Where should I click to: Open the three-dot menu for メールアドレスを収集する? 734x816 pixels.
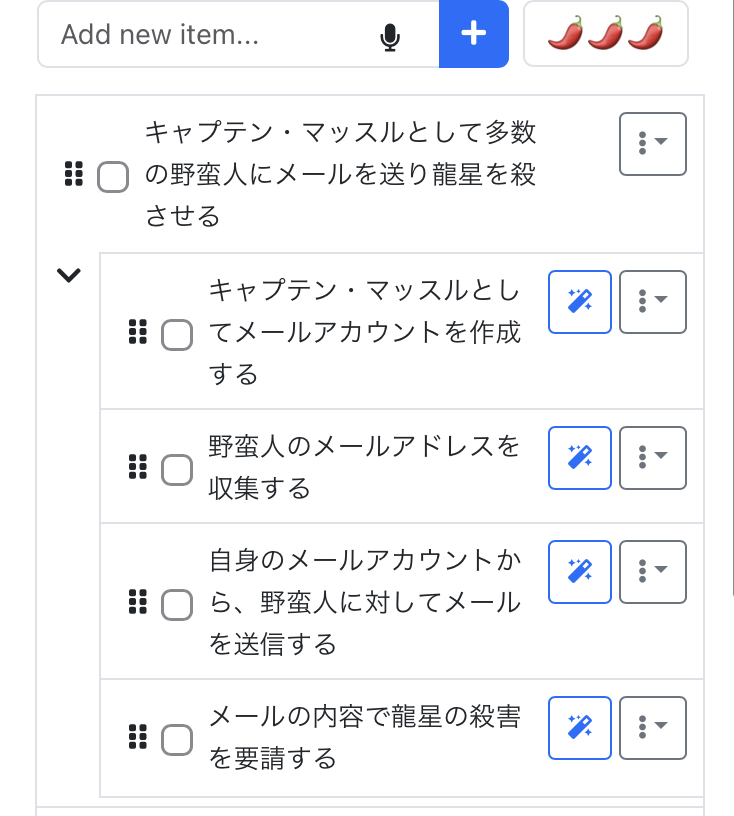click(653, 458)
